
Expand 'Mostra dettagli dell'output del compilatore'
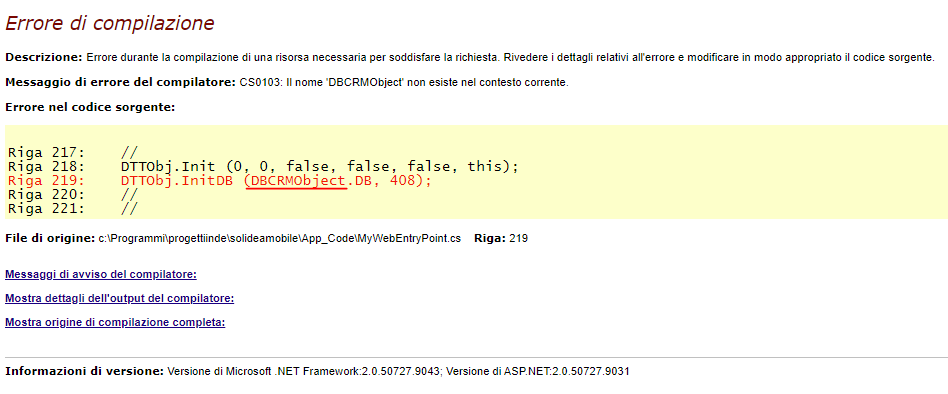(x=119, y=299)
